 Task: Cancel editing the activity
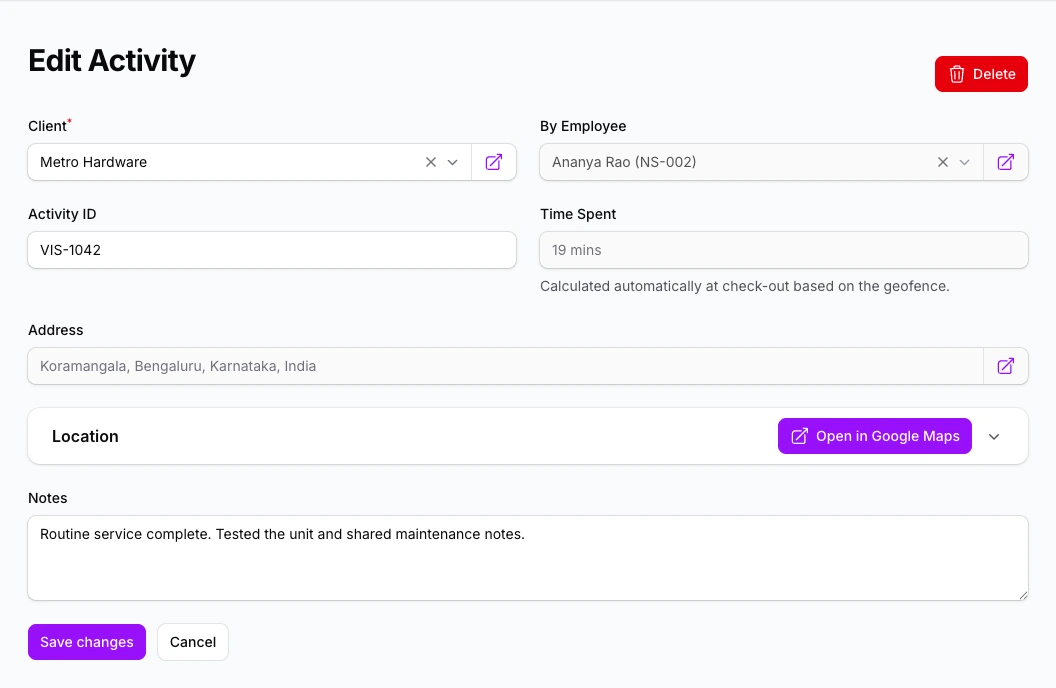pos(193,642)
